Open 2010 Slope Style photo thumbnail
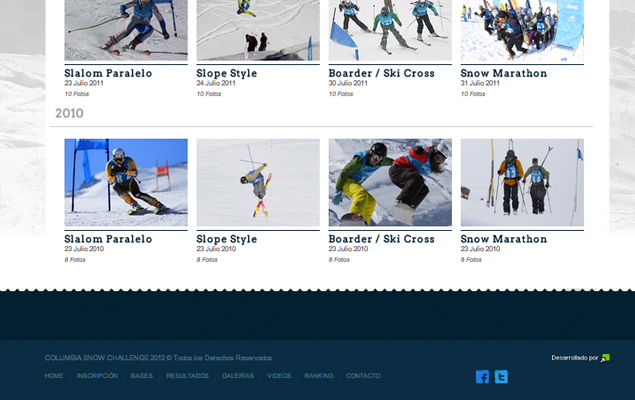Viewport: 635px width, 400px height. tap(258, 183)
